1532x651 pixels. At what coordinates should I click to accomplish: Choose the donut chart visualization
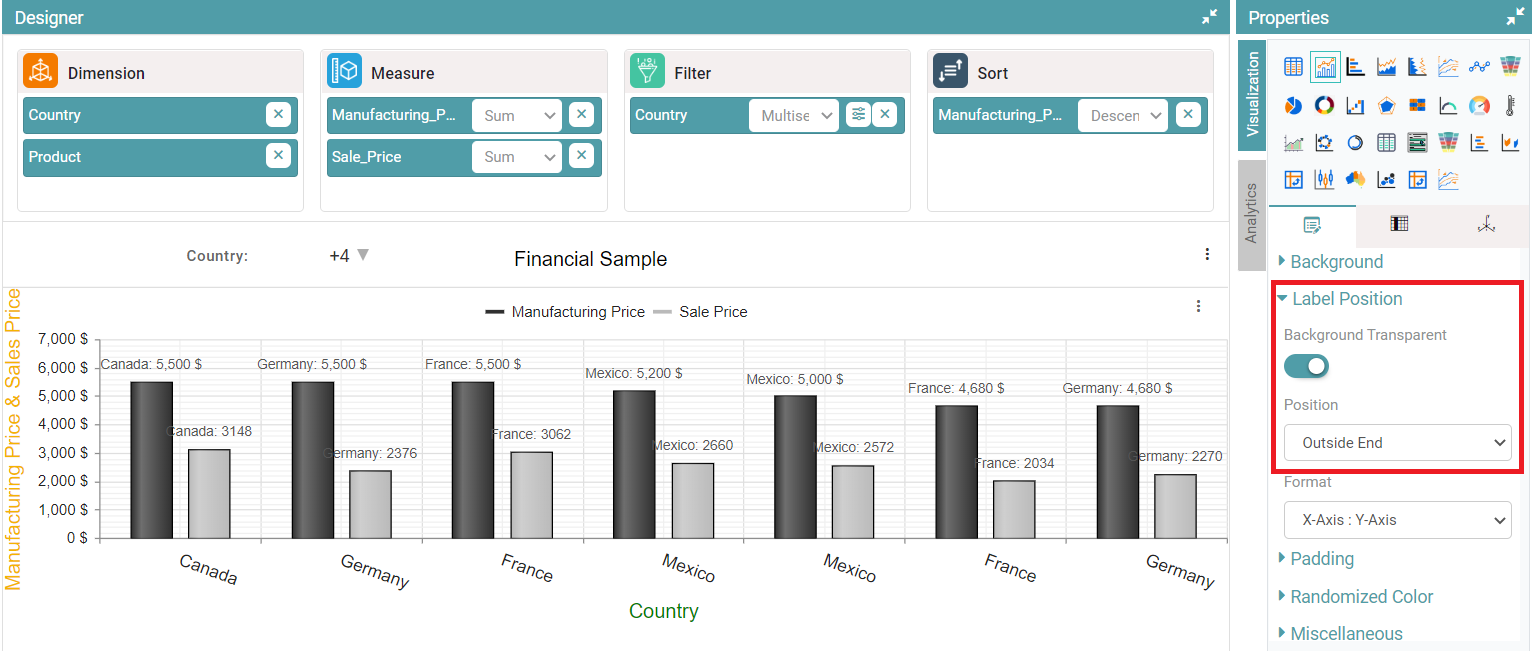click(1324, 105)
